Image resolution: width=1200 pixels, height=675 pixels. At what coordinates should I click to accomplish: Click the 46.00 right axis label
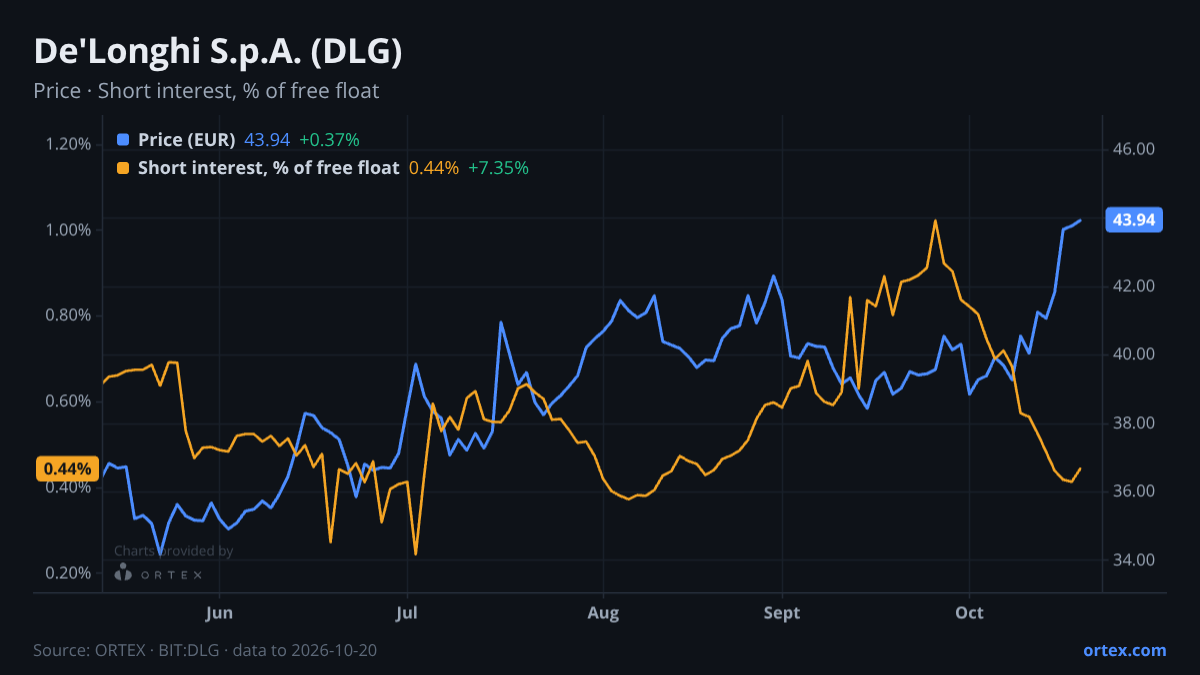click(x=1134, y=149)
